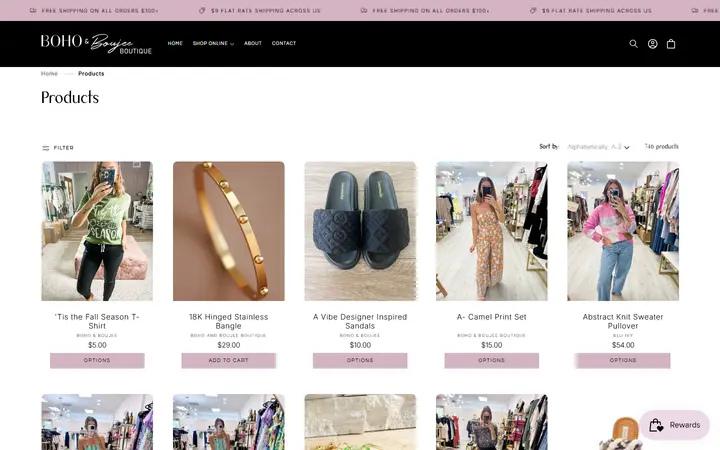Click the black designer sandals image
The image size is (720, 450).
pos(360,231)
